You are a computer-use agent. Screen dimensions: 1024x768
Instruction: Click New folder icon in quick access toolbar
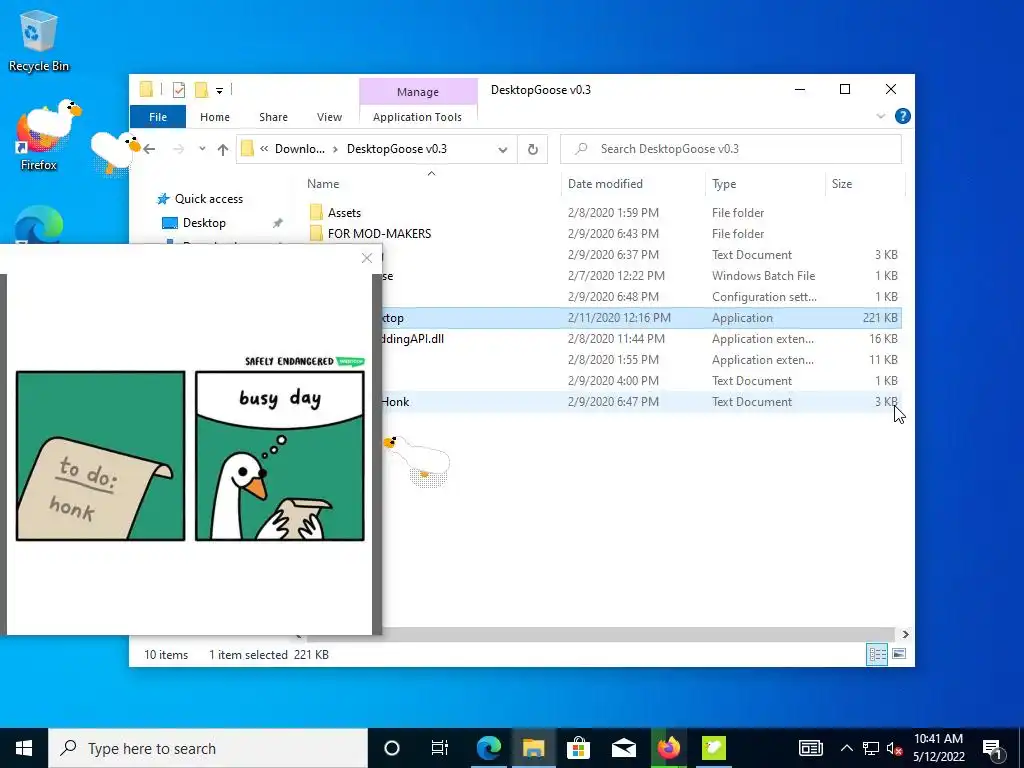202,90
